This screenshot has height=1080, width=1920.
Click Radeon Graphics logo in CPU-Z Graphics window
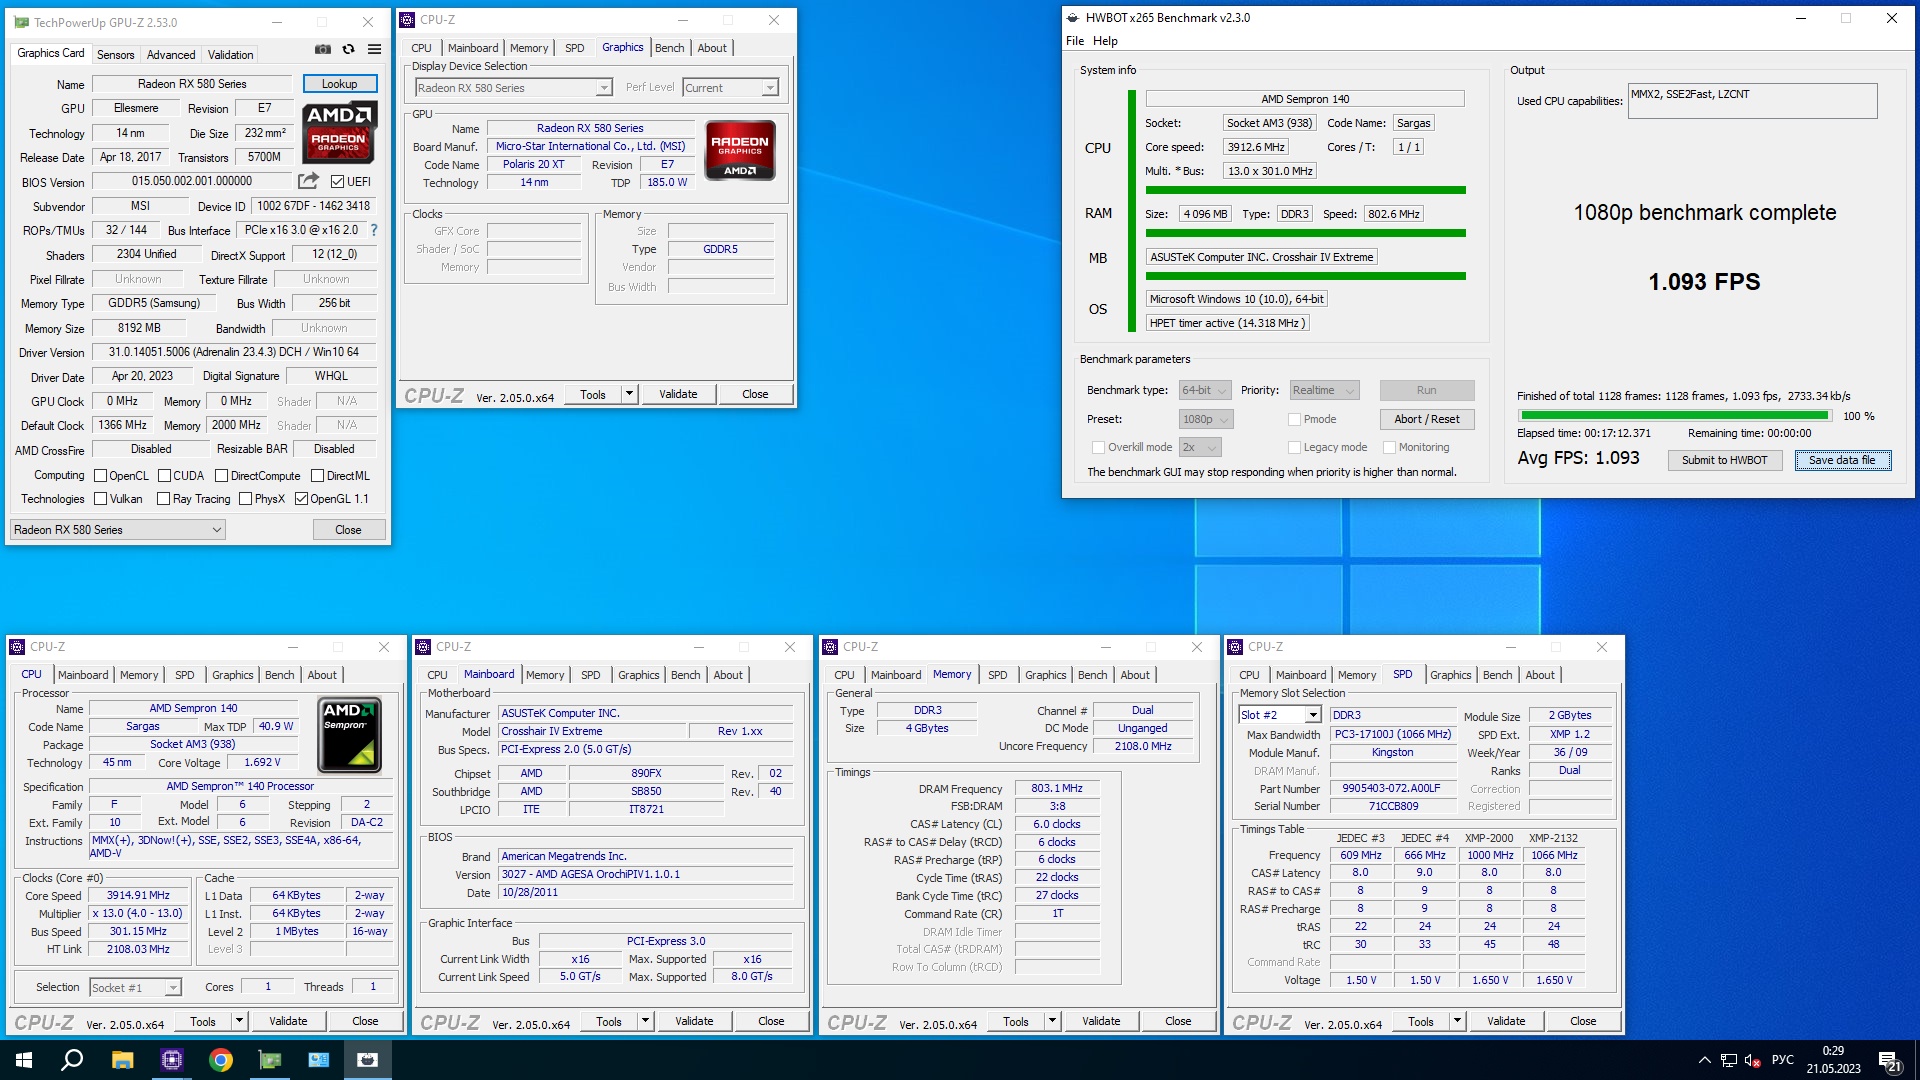(x=740, y=150)
